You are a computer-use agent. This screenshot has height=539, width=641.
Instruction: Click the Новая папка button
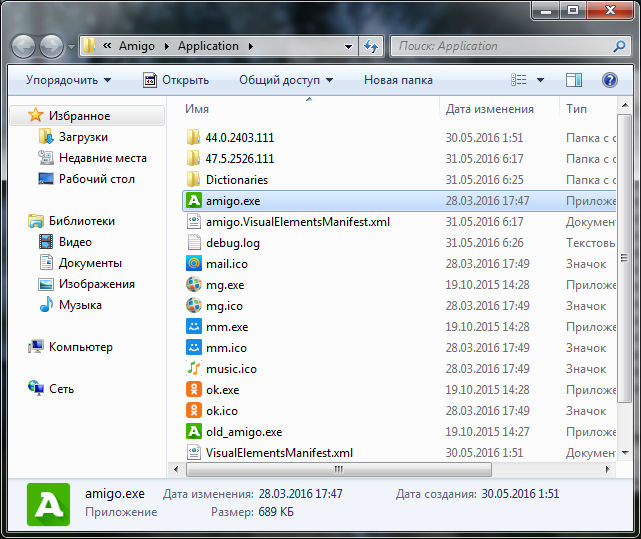398,80
